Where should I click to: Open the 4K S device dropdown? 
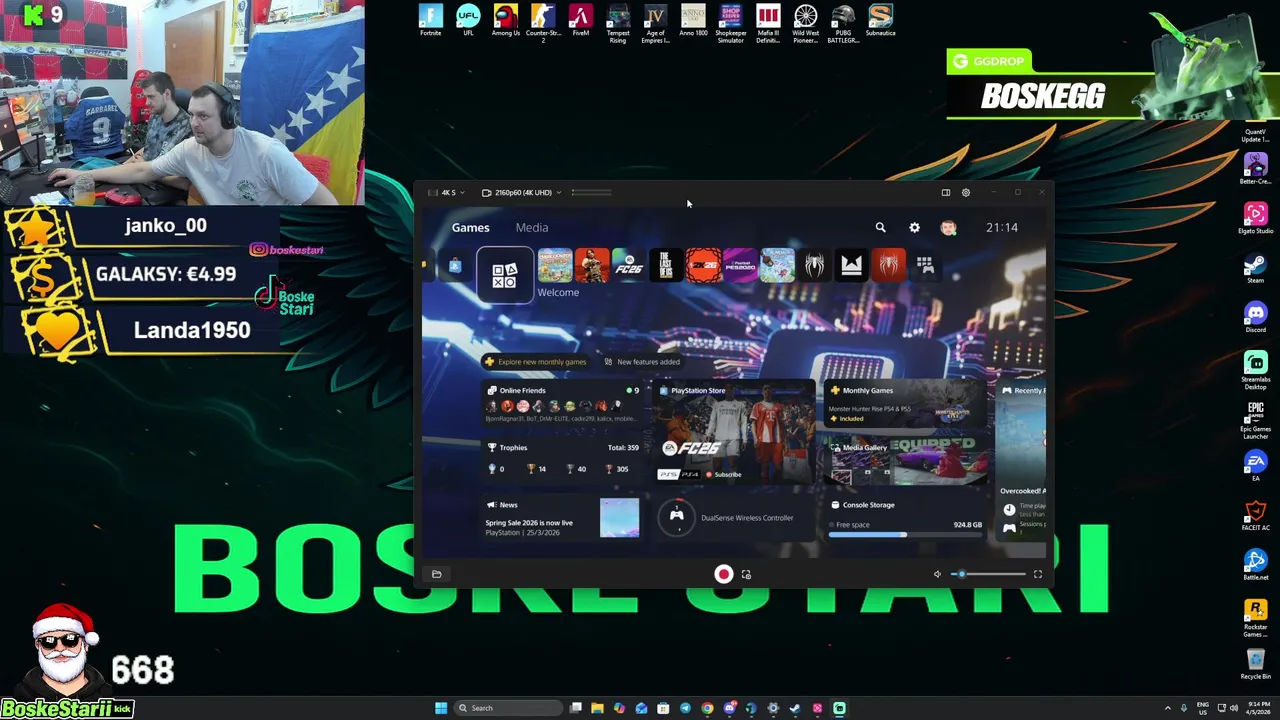pyautogui.click(x=446, y=192)
